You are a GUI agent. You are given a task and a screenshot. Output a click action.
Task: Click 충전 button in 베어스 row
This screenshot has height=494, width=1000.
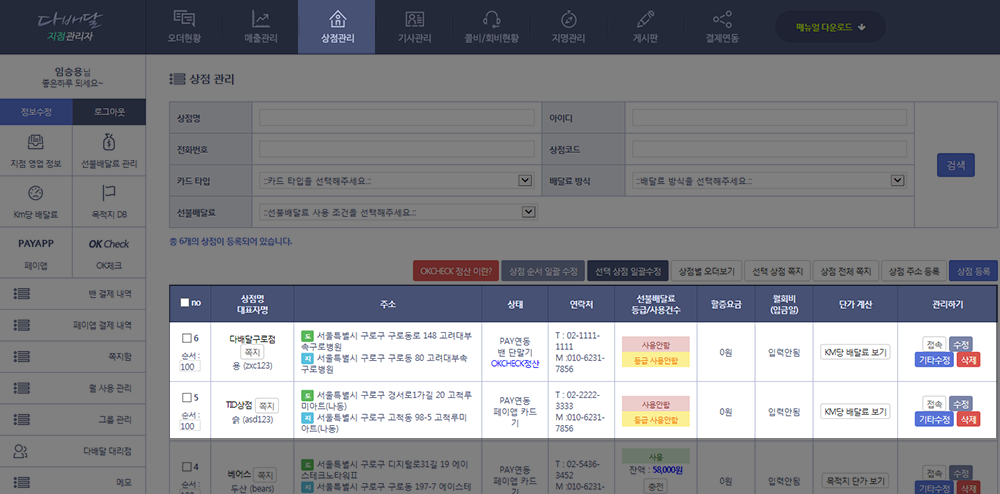pos(656,486)
